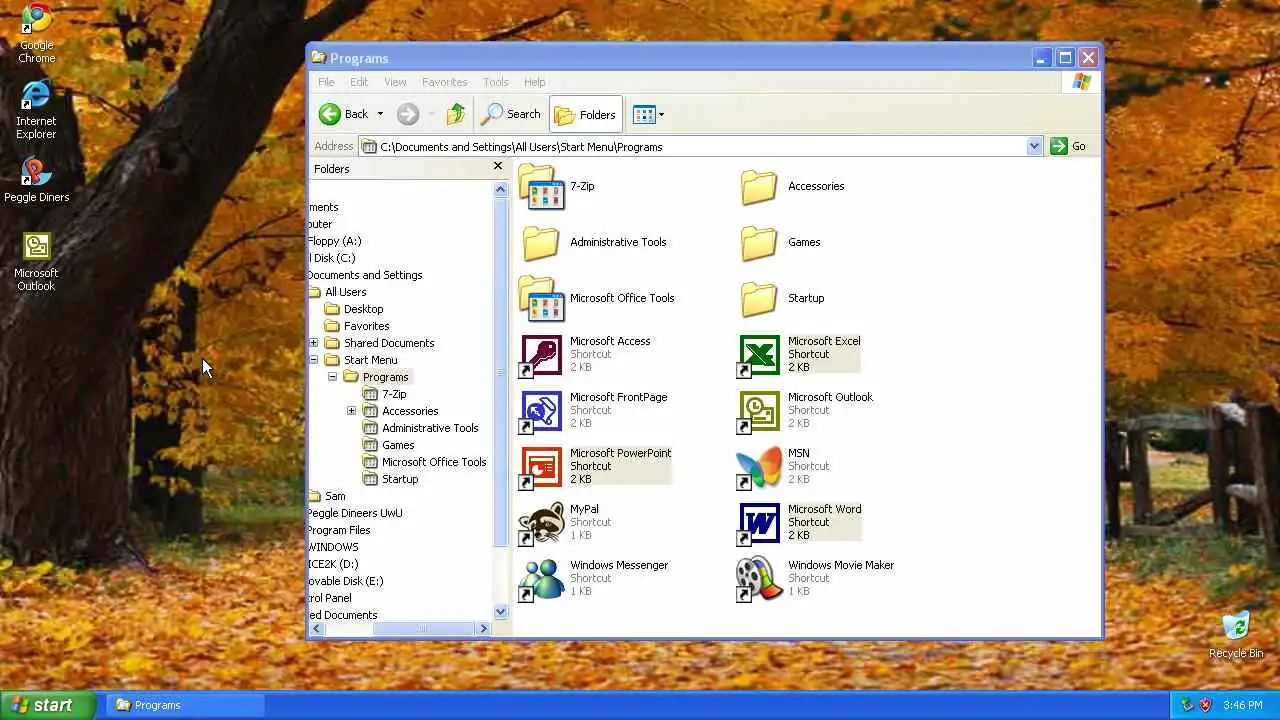This screenshot has height=720, width=1280.
Task: Select the Microsoft Office Tools folder icon in file pane
Action: pyautogui.click(x=541, y=299)
